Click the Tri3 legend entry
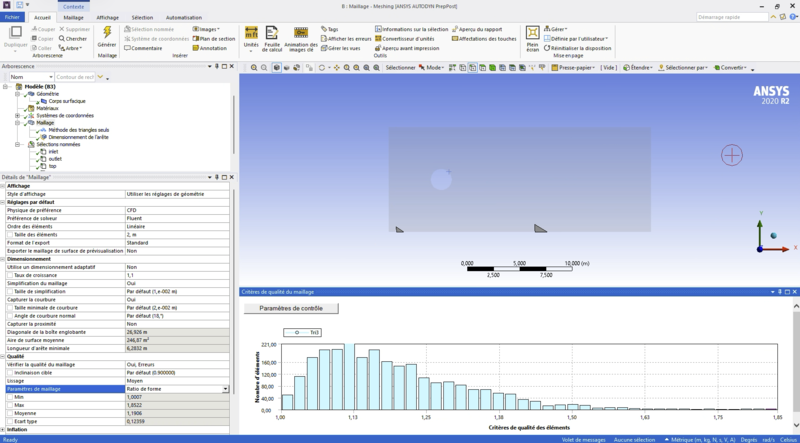 [x=303, y=332]
